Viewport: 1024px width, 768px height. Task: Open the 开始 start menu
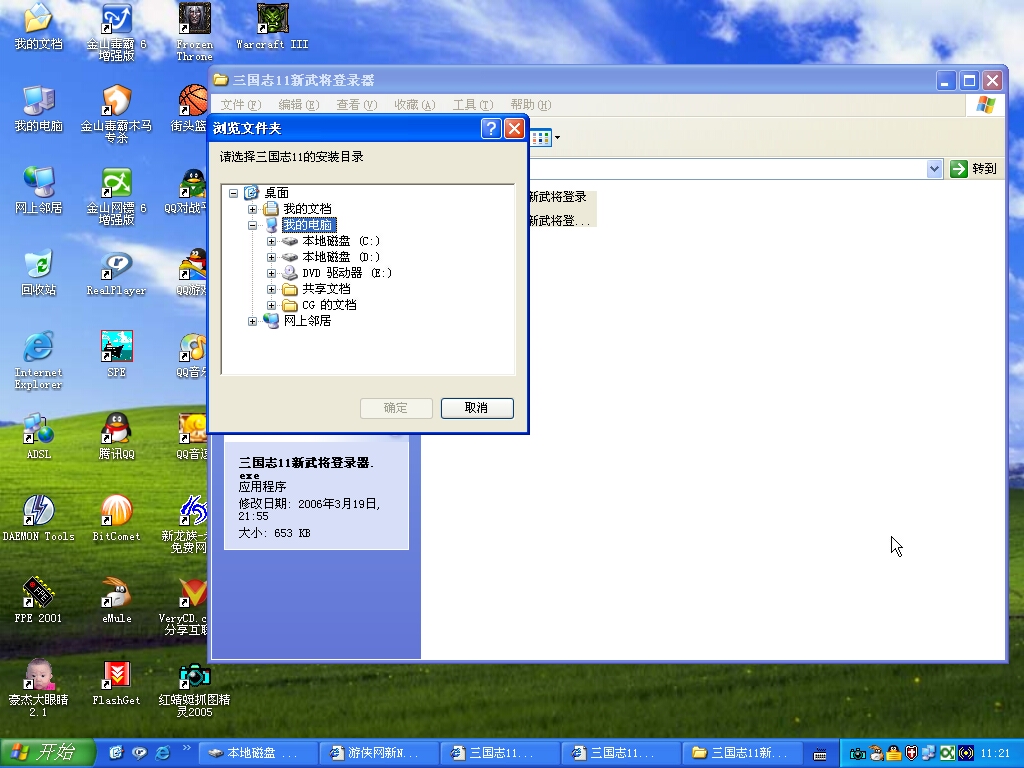(48, 753)
